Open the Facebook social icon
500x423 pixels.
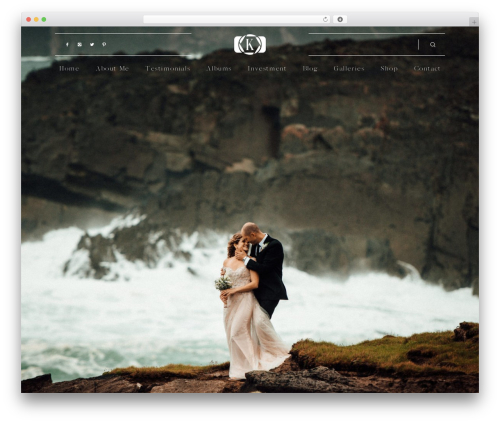point(67,44)
